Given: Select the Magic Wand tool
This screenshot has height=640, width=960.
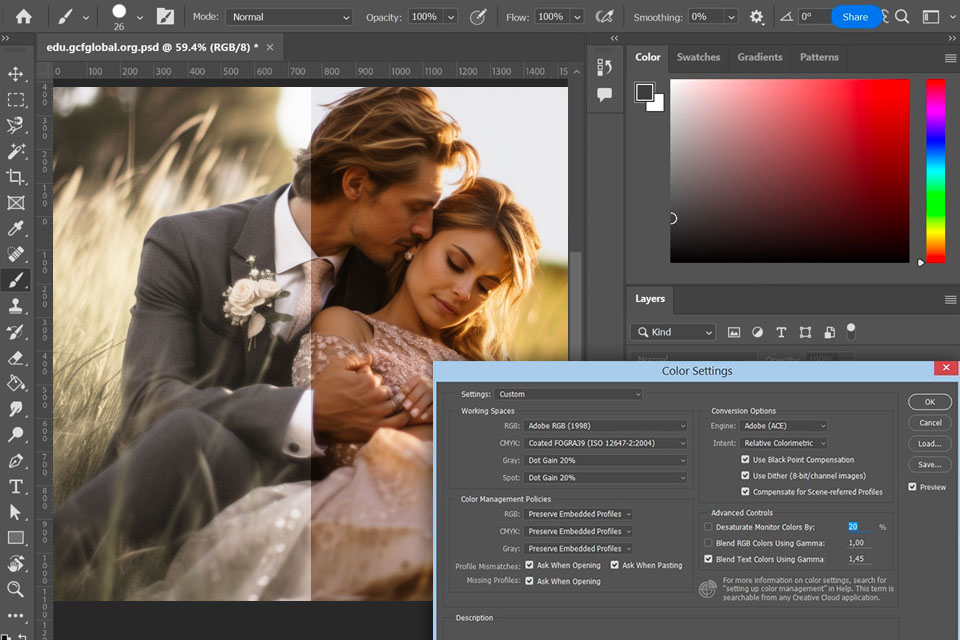Looking at the screenshot, I should [15, 151].
